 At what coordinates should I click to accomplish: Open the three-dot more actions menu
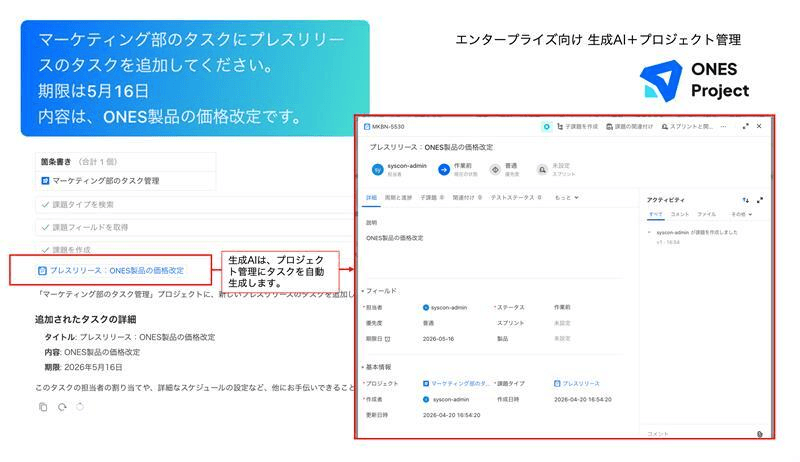click(723, 126)
